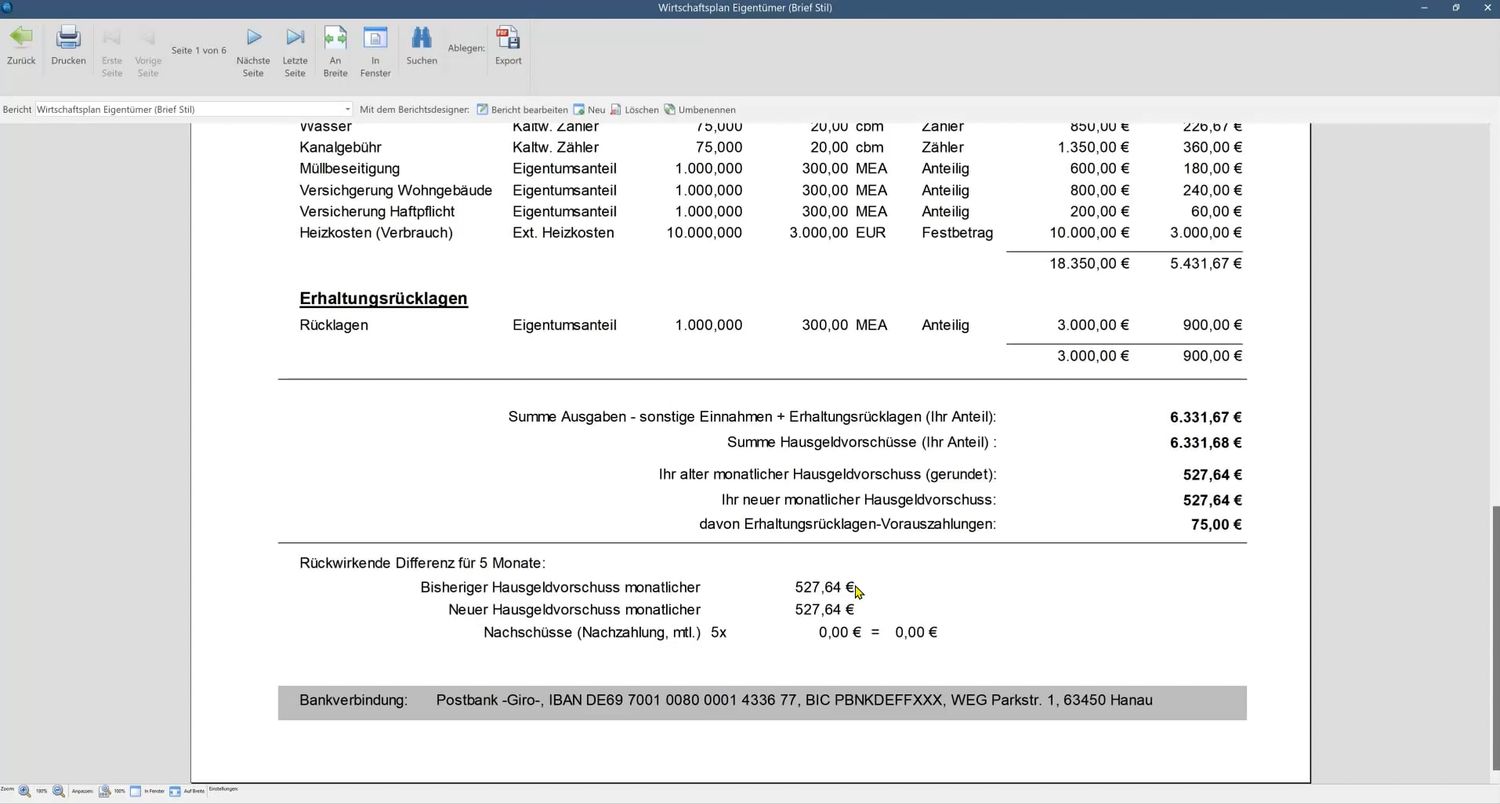Rename report via Umbenennen

[x=699, y=110]
